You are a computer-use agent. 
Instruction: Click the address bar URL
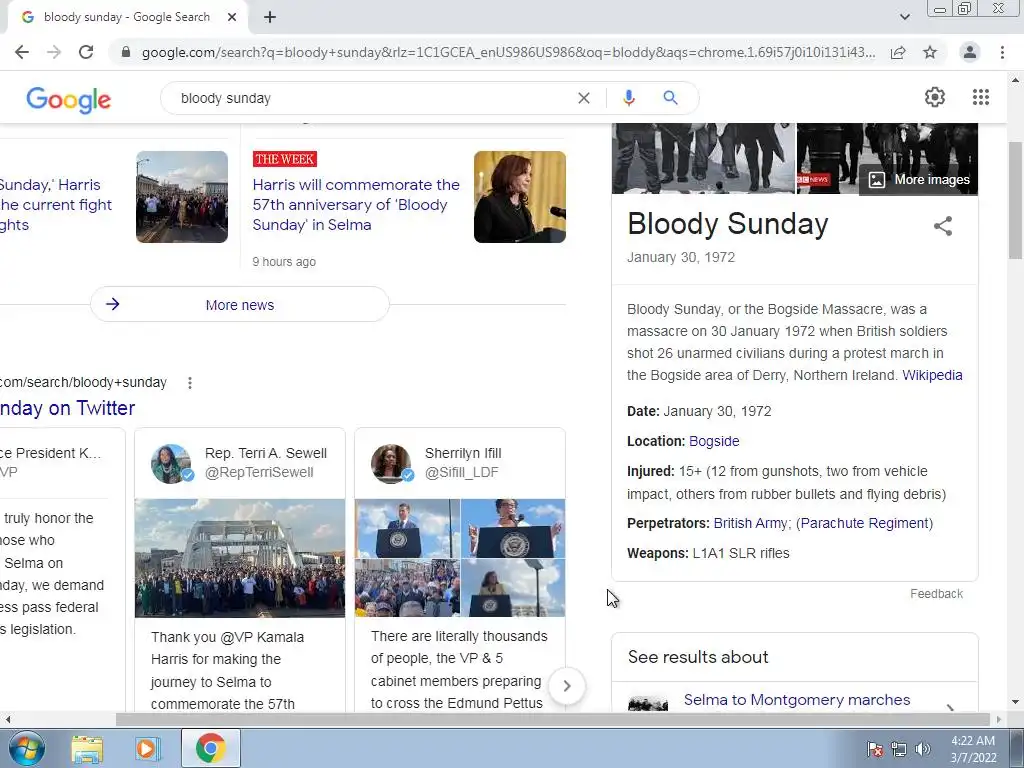(508, 52)
